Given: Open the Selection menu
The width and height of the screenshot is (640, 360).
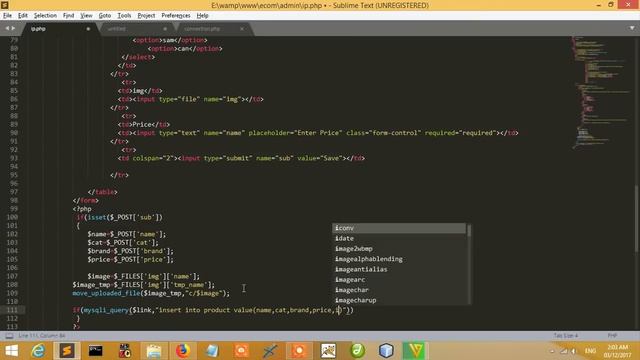Looking at the screenshot, I should coord(45,16).
